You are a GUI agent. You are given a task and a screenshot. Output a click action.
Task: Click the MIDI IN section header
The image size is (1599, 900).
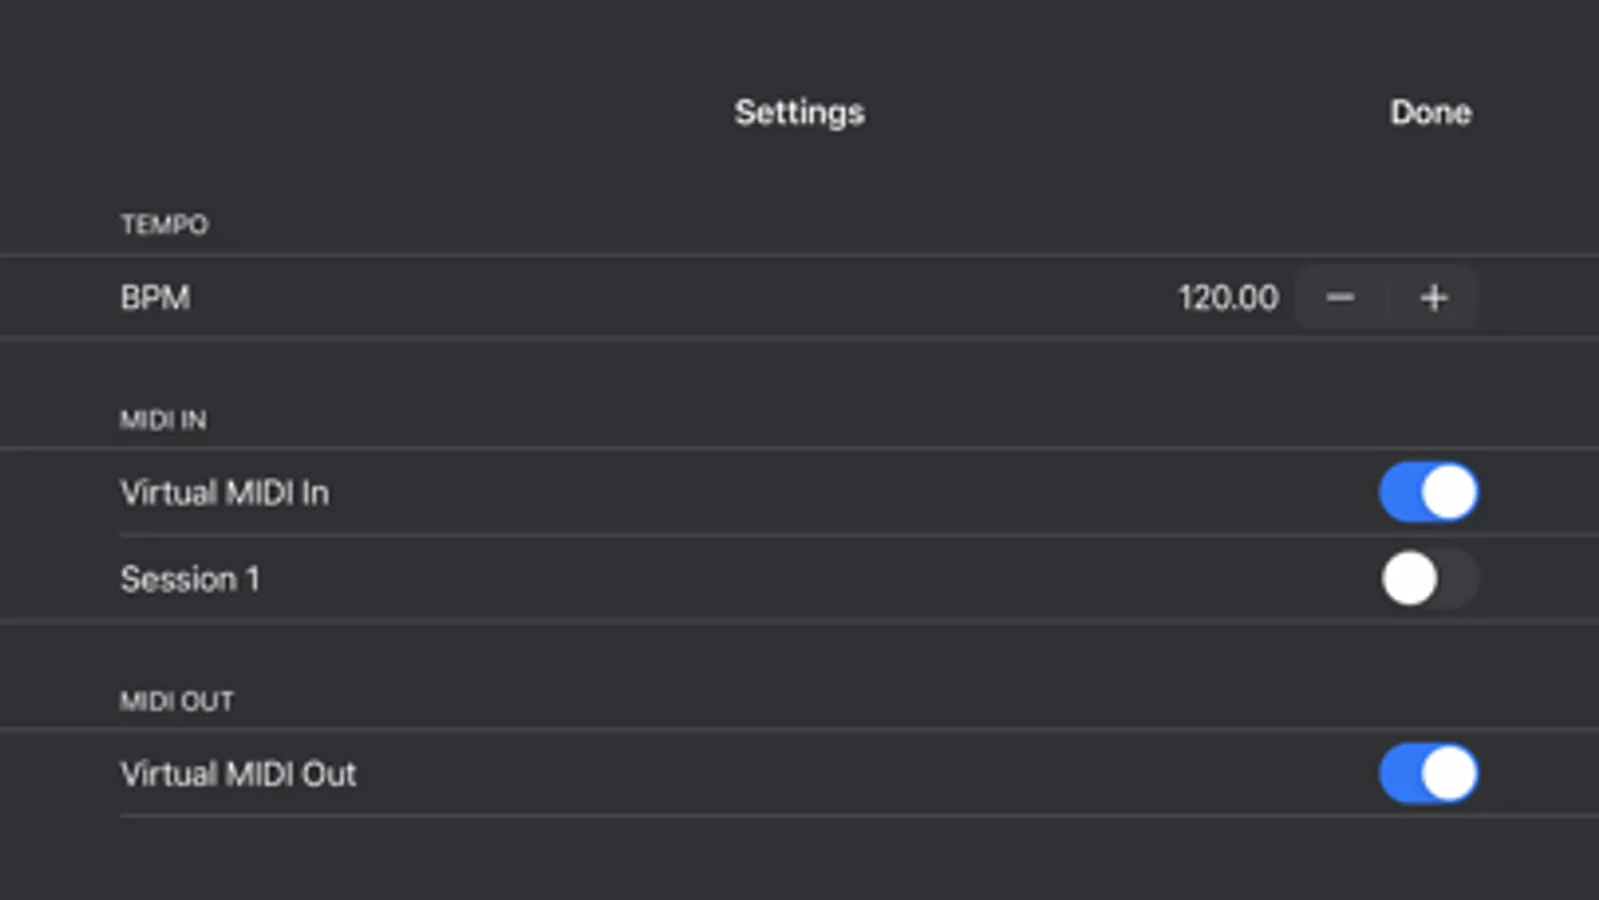pos(163,420)
